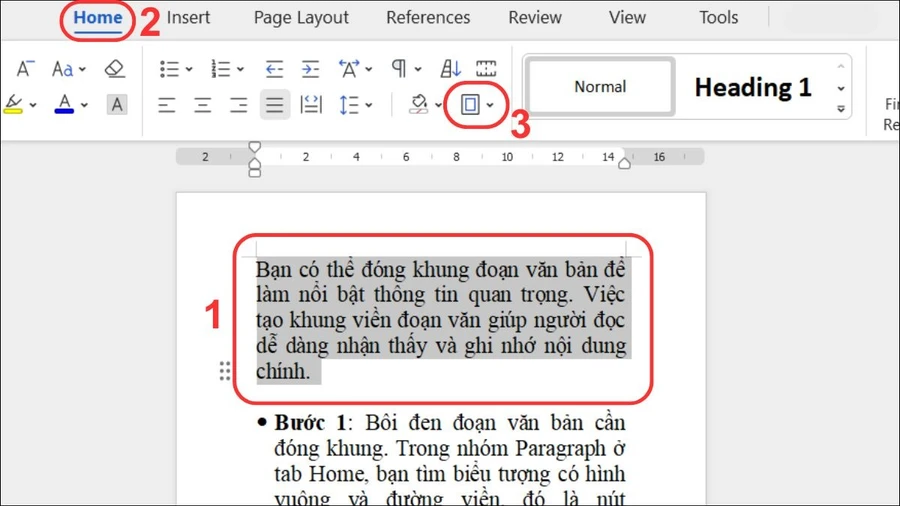900x506 pixels.
Task: Click the Borders square icon
Action: (470, 105)
